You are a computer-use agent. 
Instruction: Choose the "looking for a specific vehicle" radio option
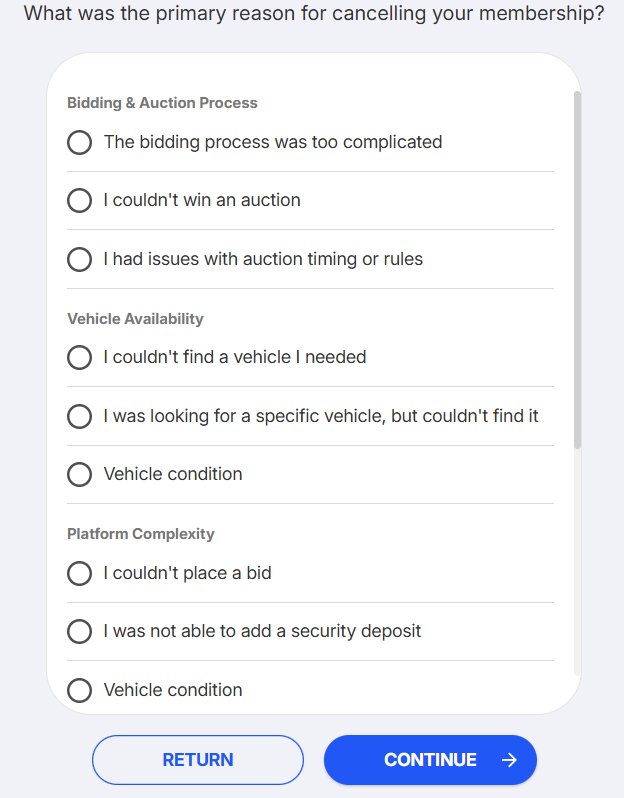(x=80, y=415)
